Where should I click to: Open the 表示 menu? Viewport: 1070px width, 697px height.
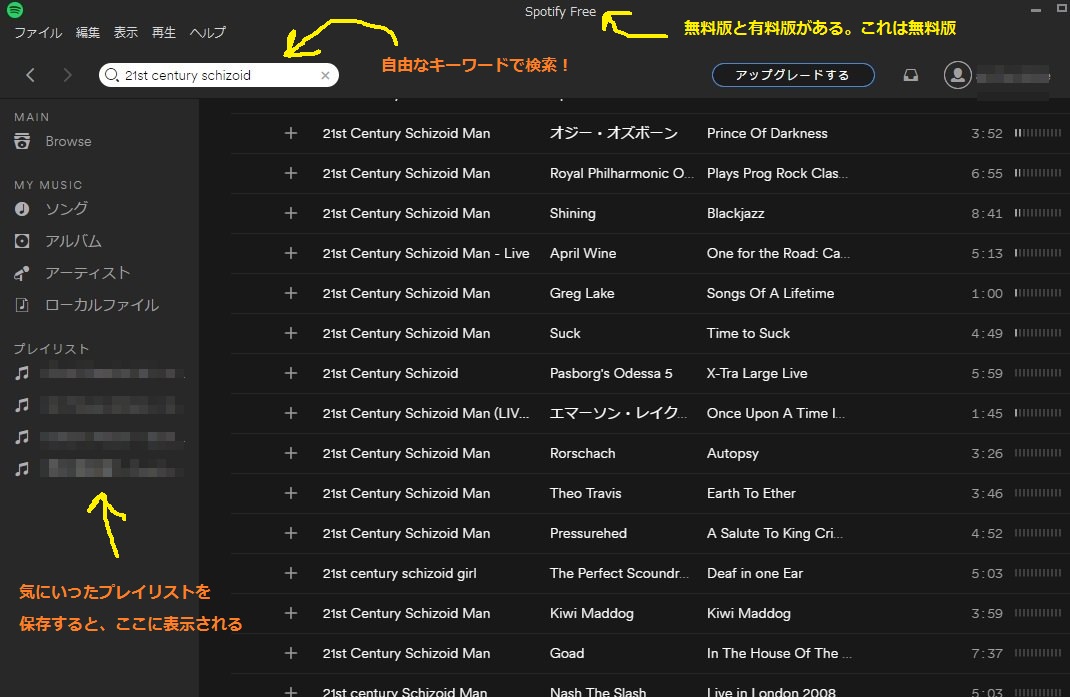(126, 32)
